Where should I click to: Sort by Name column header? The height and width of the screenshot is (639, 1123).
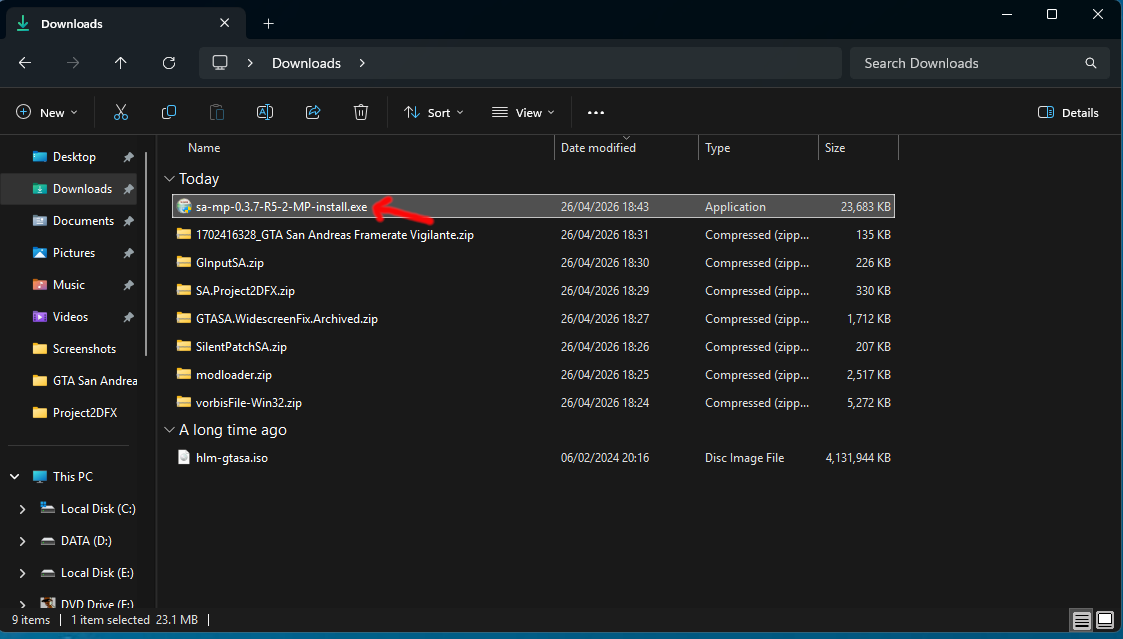coord(204,148)
